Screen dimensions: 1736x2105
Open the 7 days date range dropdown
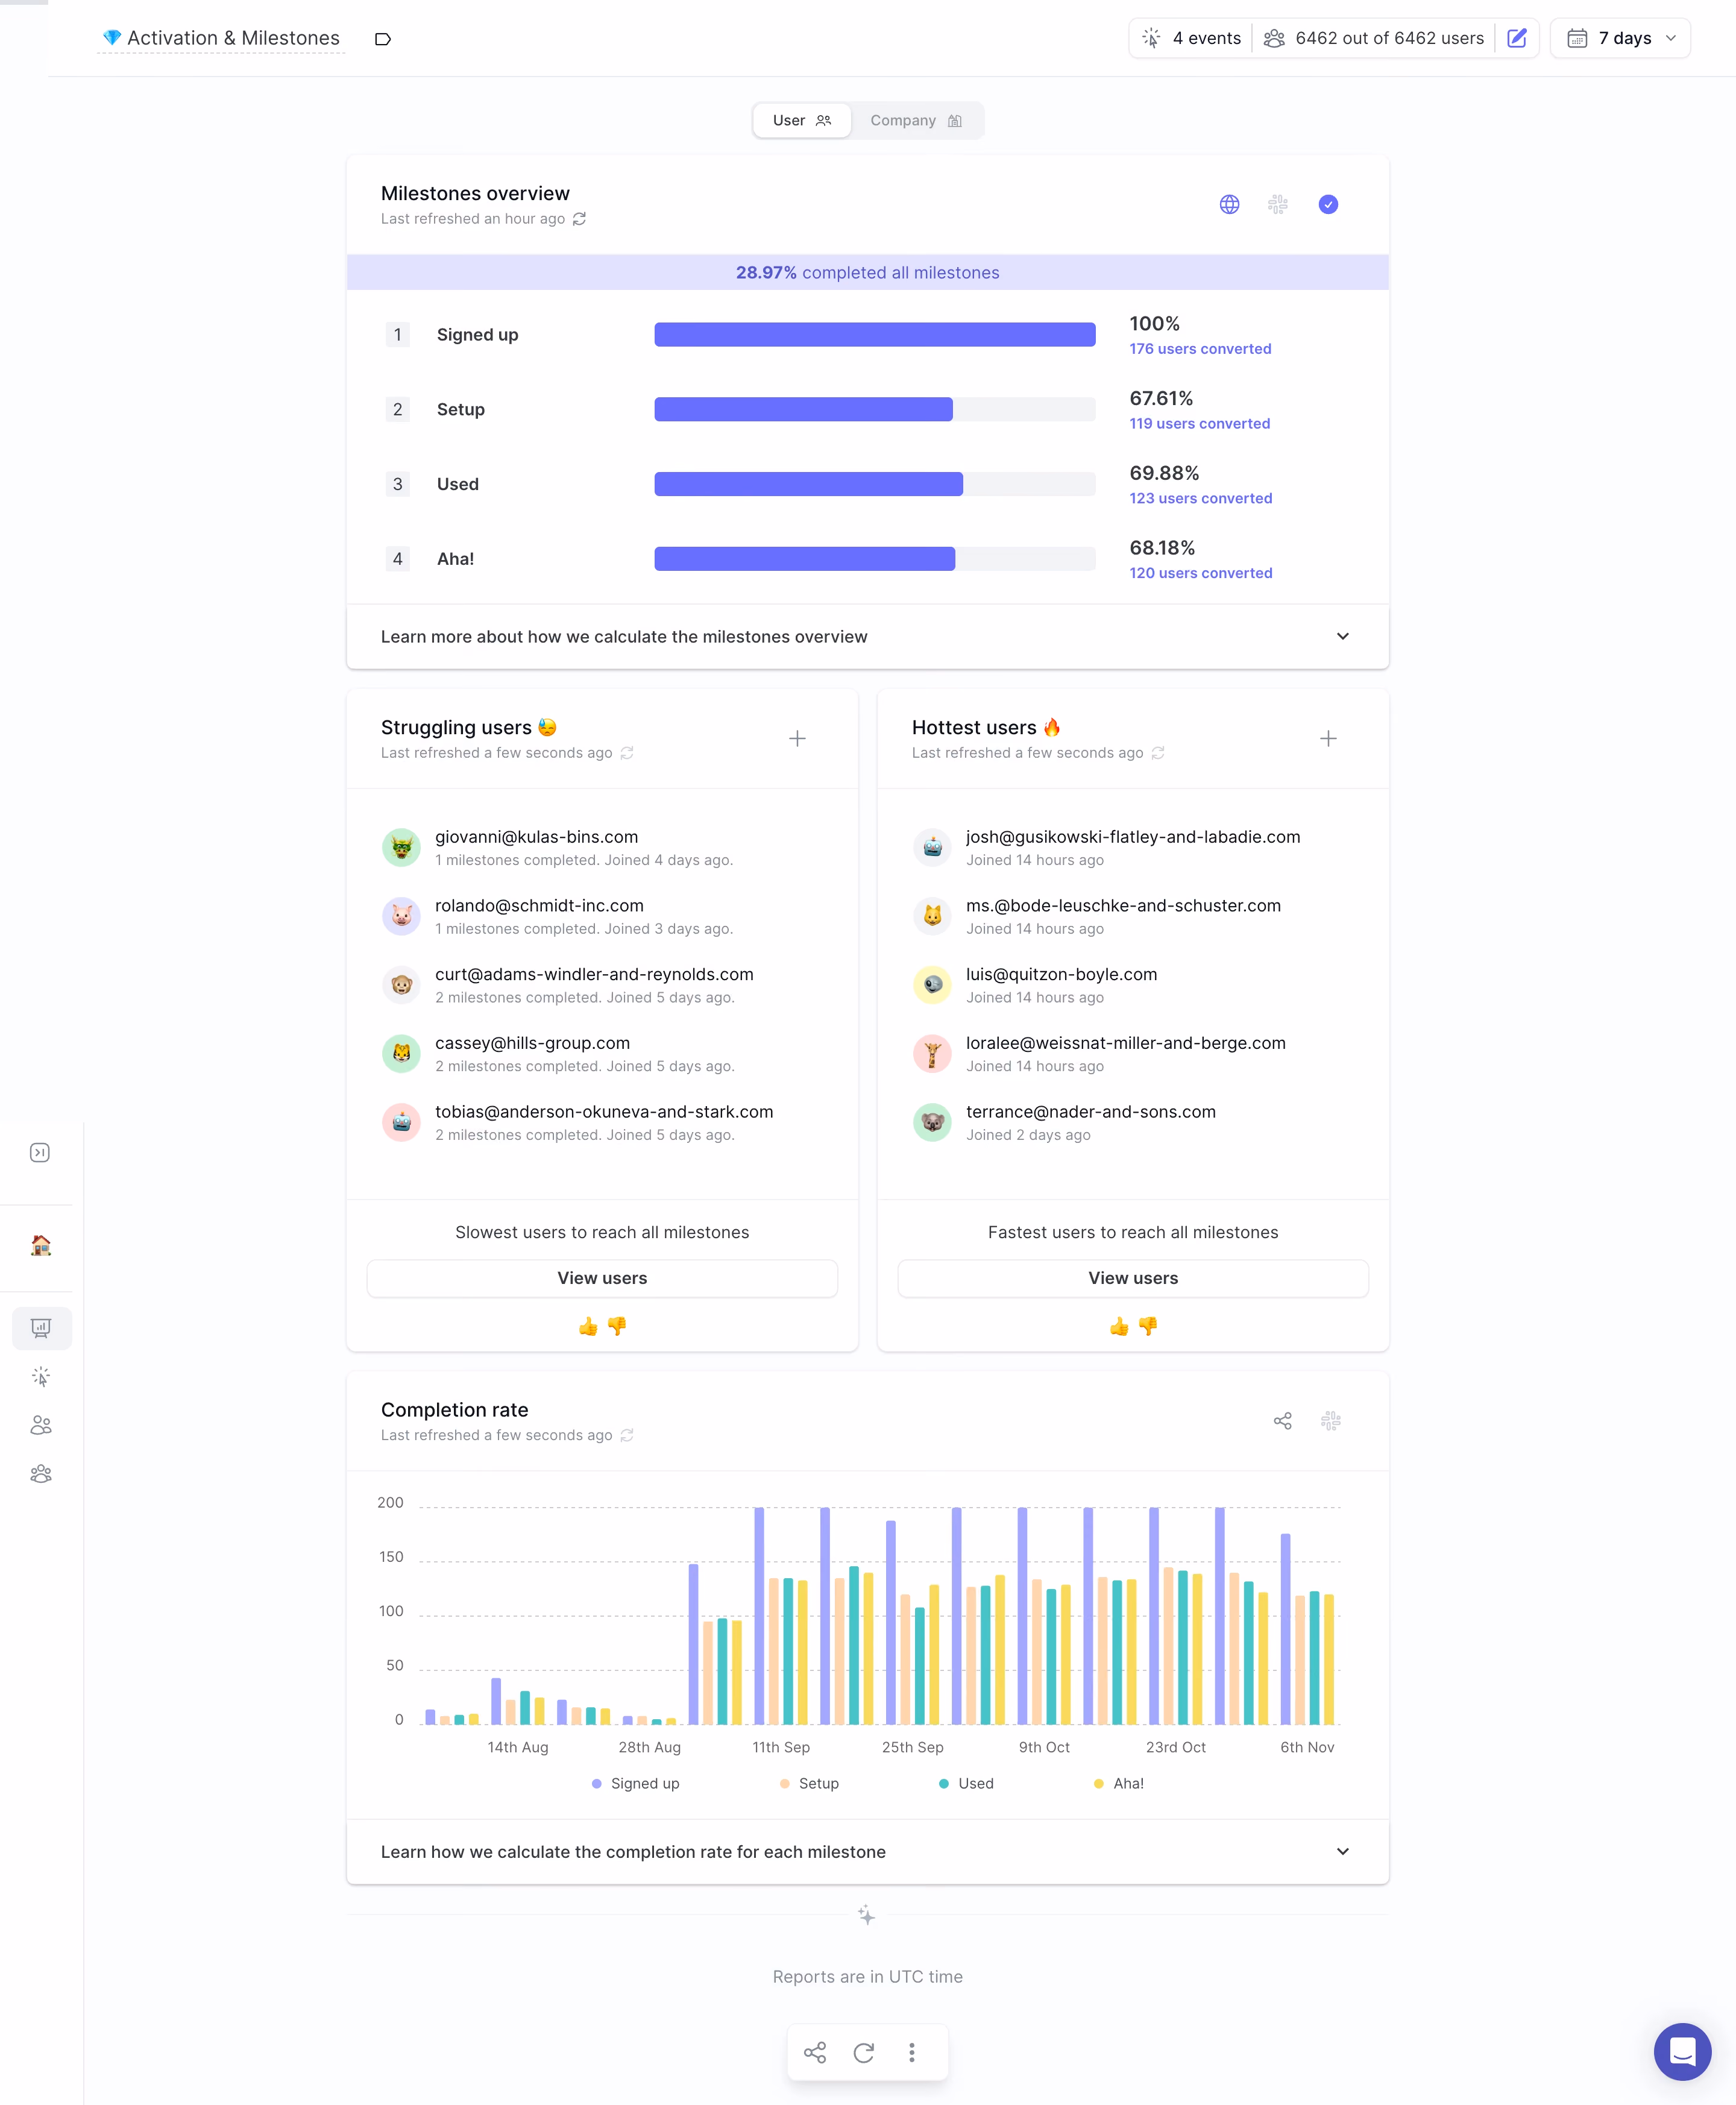tap(1620, 38)
